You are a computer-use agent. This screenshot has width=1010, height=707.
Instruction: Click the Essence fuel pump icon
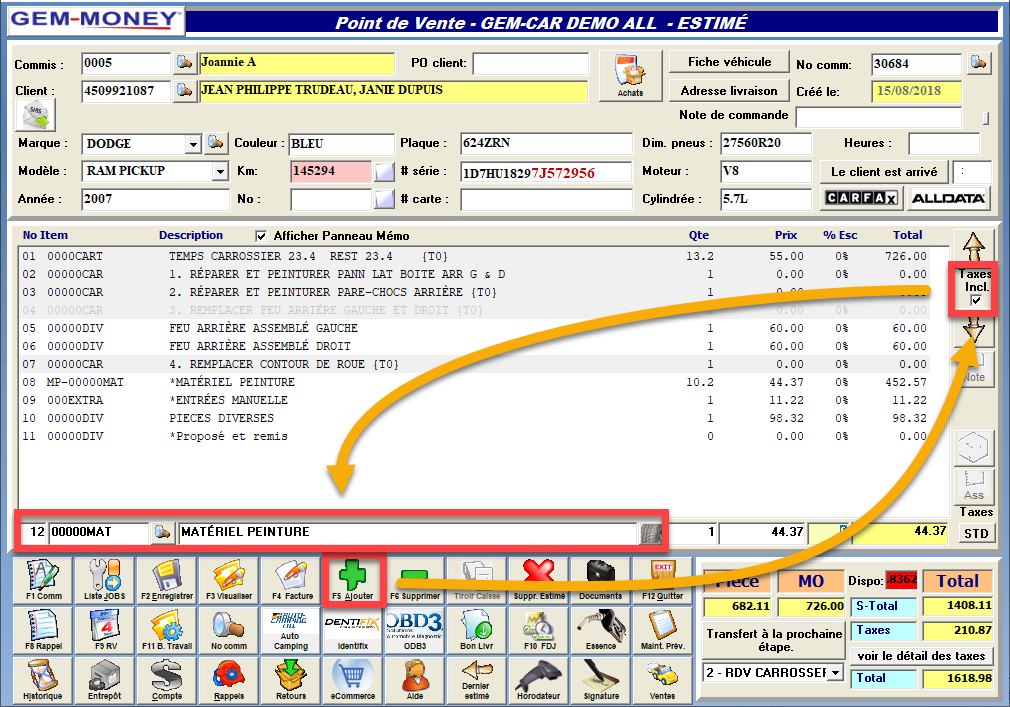[600, 630]
